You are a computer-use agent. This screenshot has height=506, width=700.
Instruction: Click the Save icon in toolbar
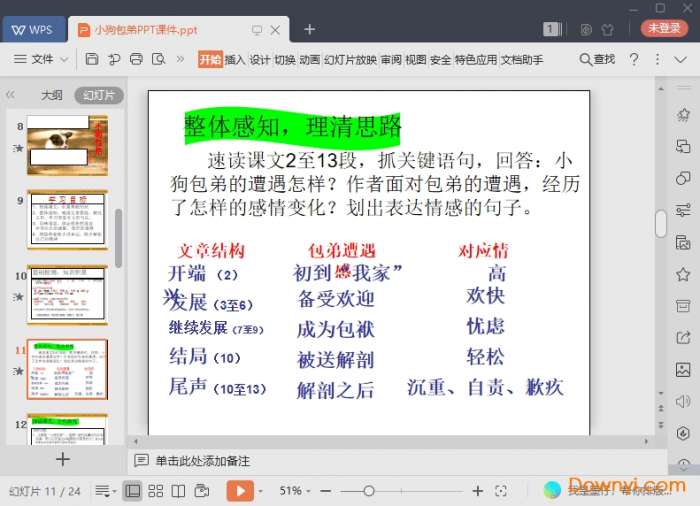tap(92, 60)
